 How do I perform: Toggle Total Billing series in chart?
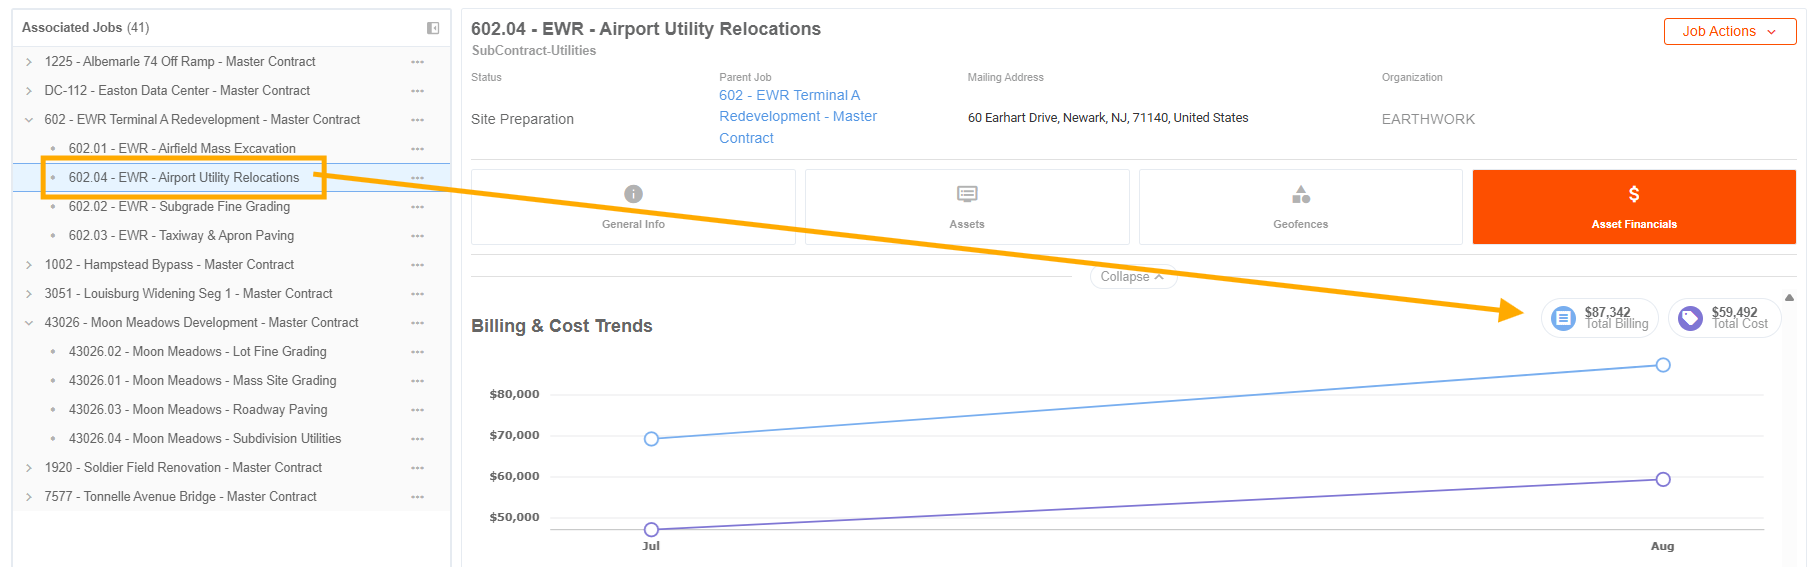tap(1600, 318)
